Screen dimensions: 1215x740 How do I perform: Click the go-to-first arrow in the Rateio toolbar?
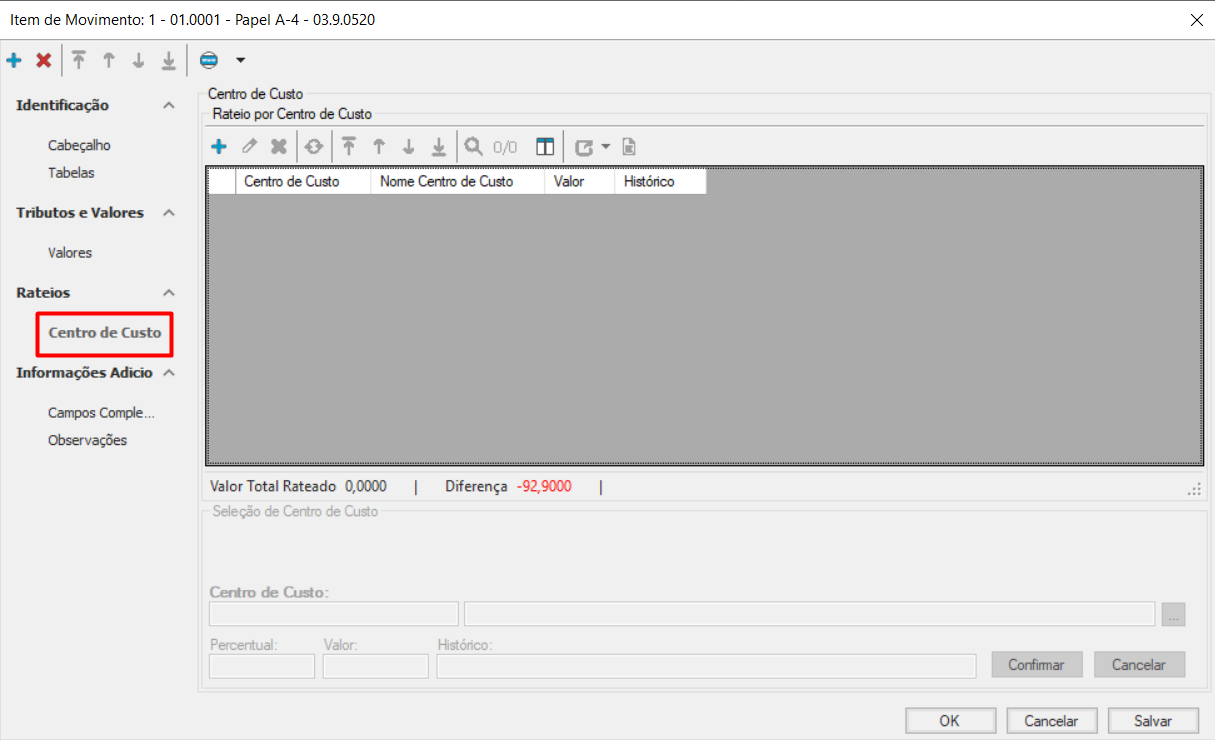coord(348,147)
